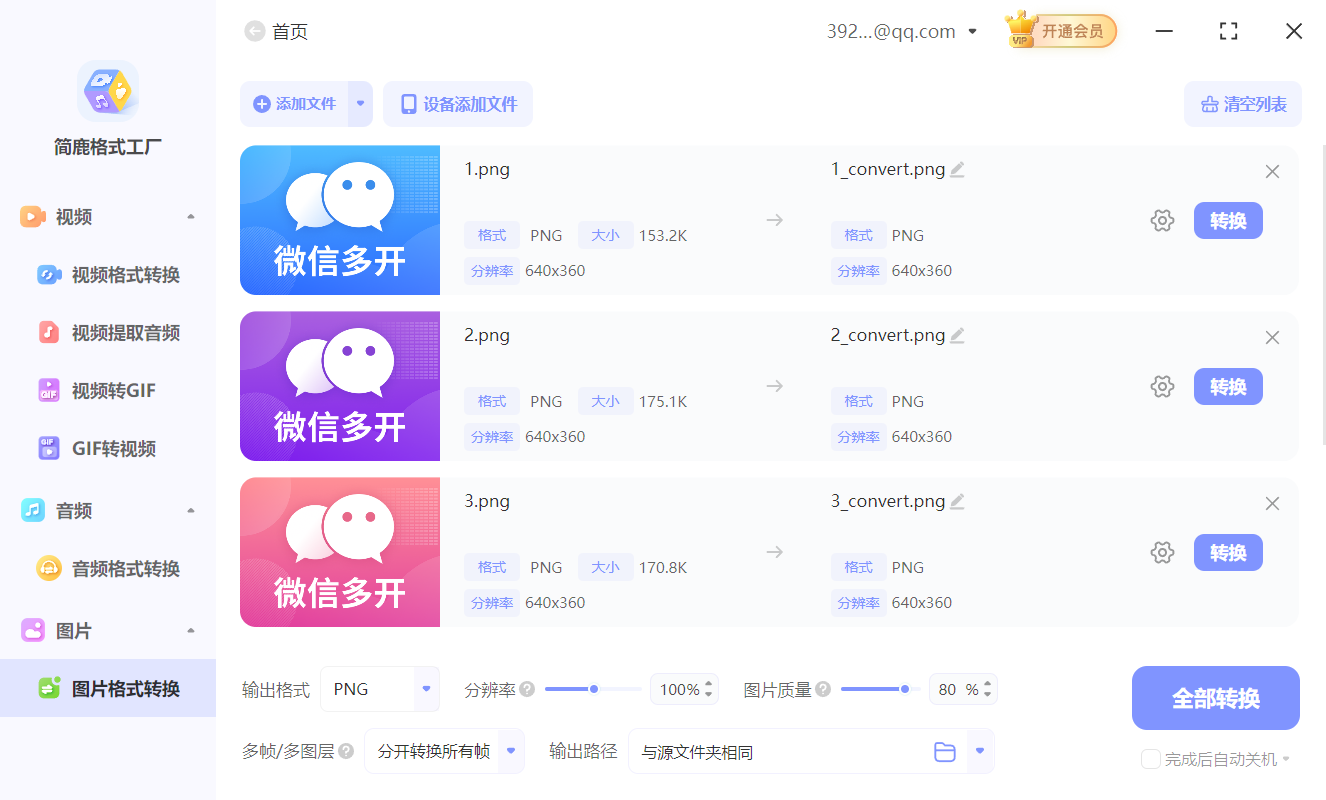Adjust the 图片质量 quality slider
Image resolution: width=1326 pixels, height=800 pixels.
904,689
